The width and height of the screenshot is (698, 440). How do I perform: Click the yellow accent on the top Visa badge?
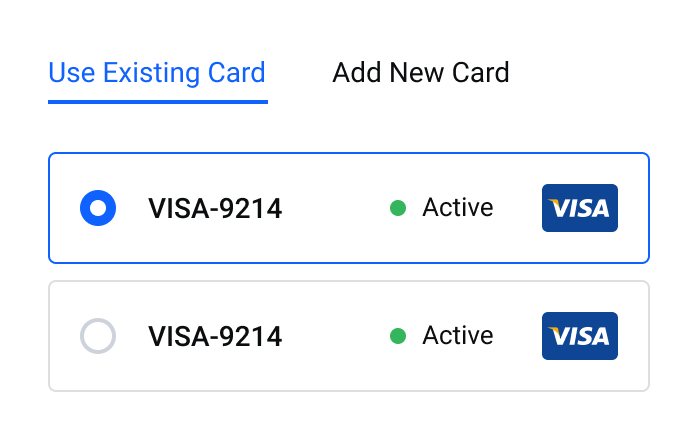click(x=556, y=203)
